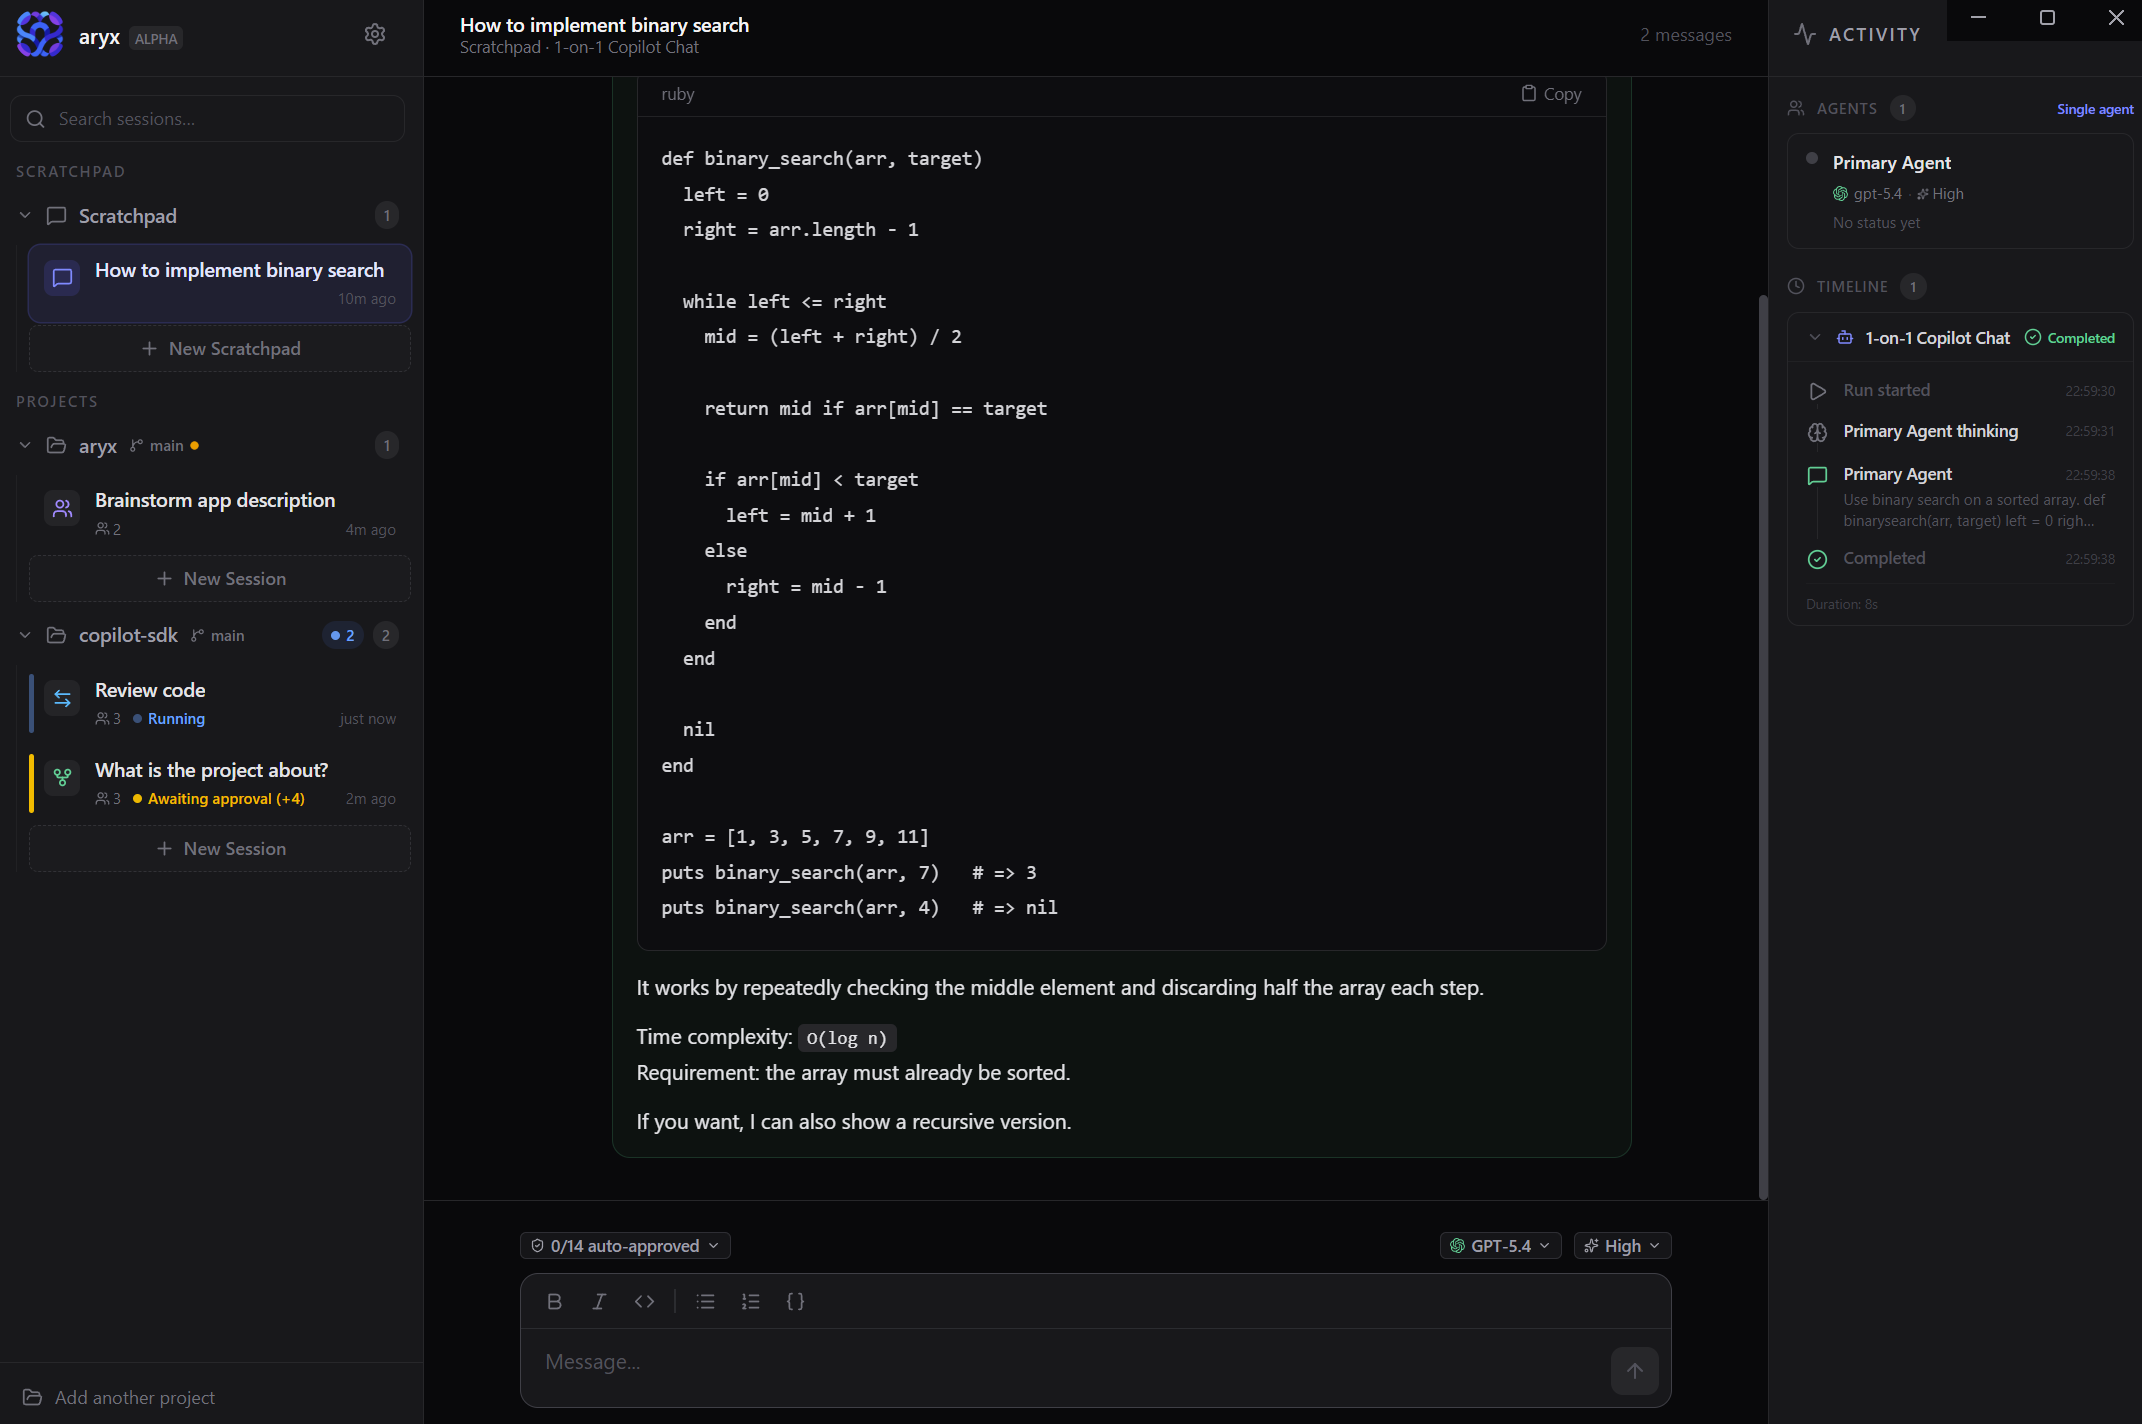Open the Review code session

220,703
